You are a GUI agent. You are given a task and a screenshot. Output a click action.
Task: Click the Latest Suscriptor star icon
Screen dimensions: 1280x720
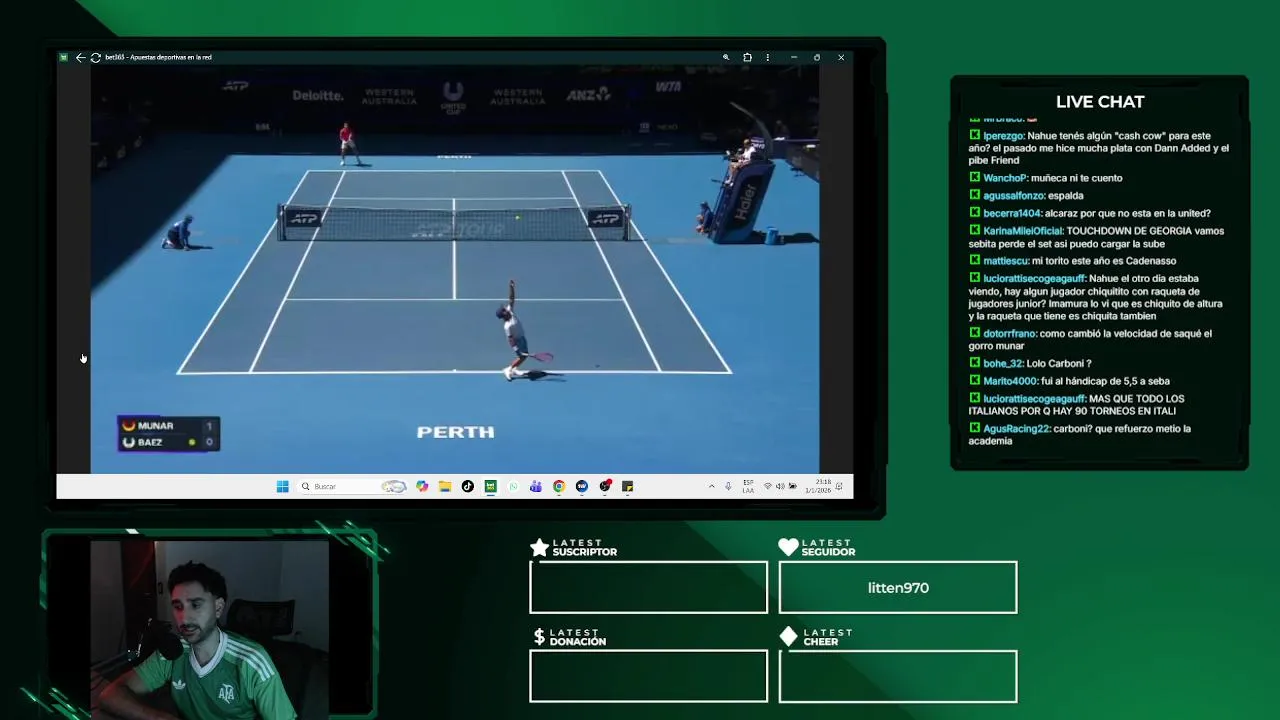point(539,547)
